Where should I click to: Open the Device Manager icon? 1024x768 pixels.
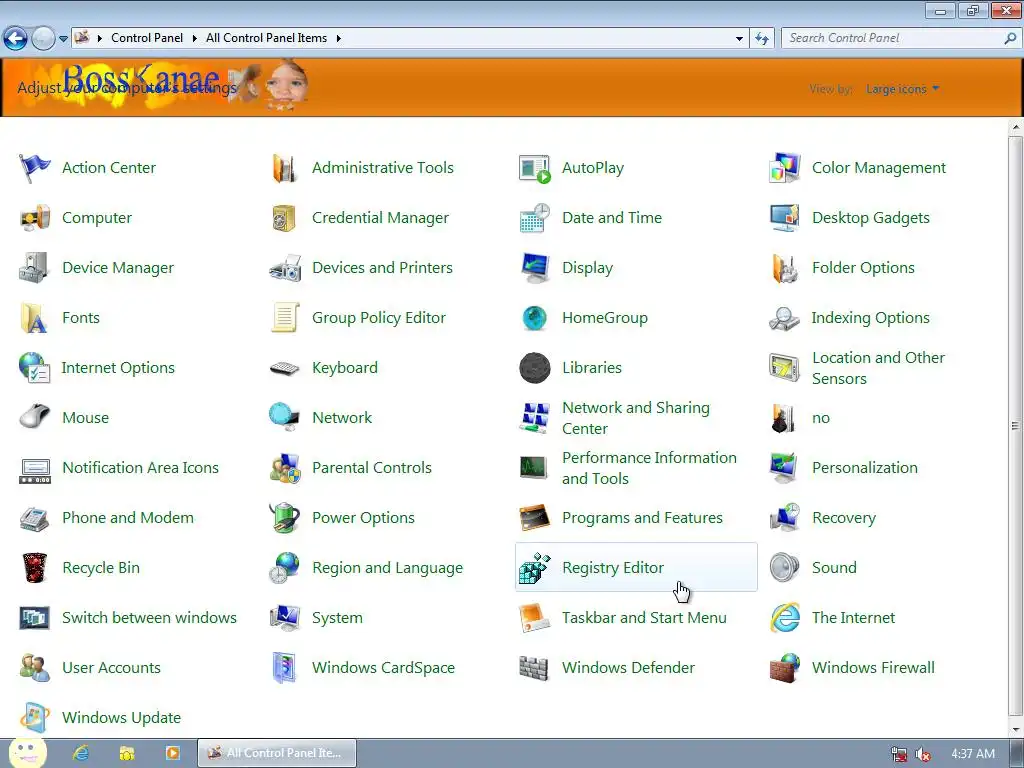coord(34,268)
